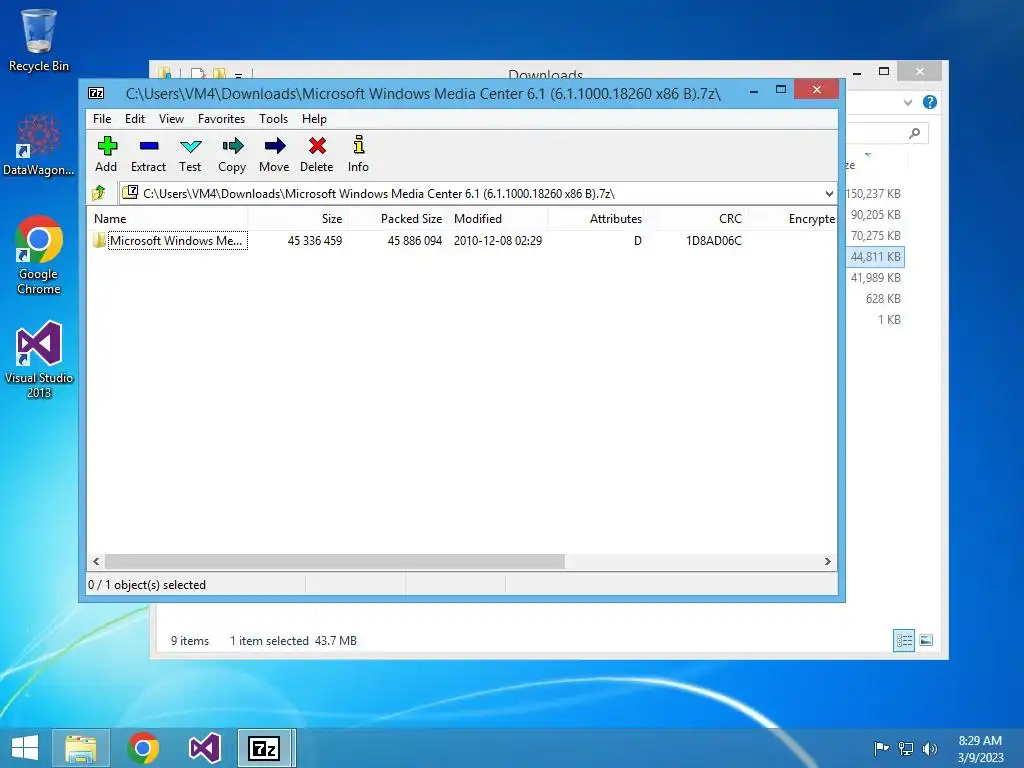Click the scroll left arrow in file list
The height and width of the screenshot is (768, 1024).
pyautogui.click(x=97, y=562)
